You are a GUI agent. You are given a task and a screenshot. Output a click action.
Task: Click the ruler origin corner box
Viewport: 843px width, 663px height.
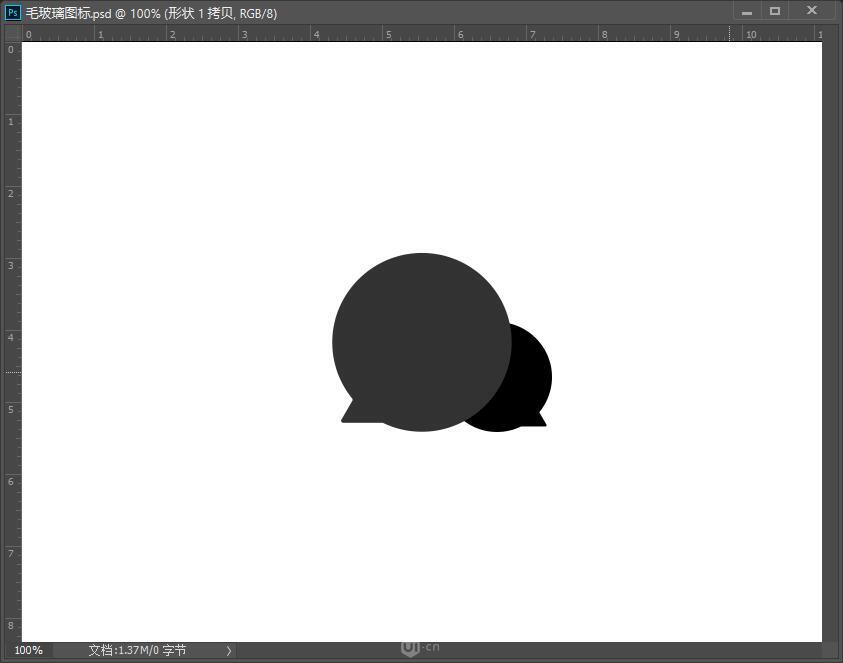(10, 33)
